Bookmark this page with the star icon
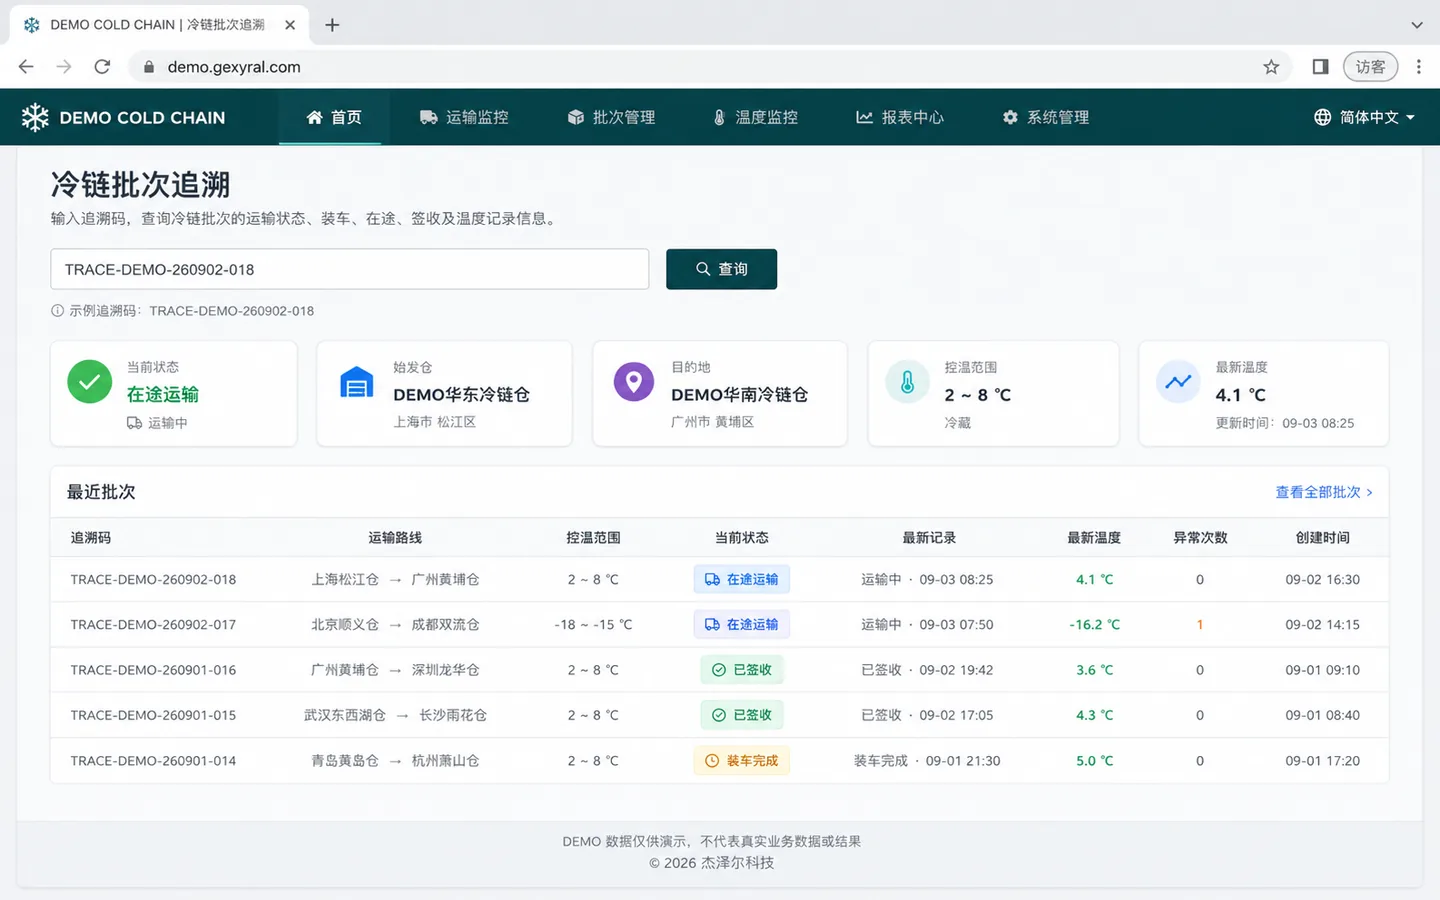1440x900 pixels. 1271,67
